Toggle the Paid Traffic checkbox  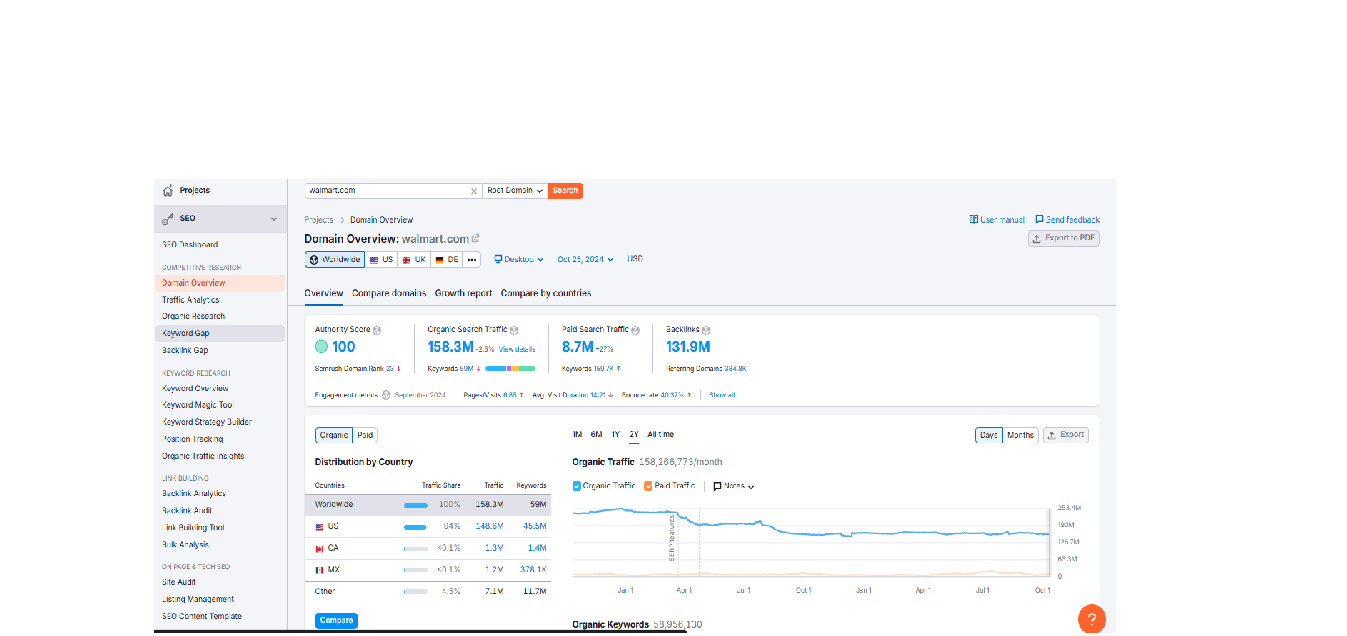[x=648, y=486]
